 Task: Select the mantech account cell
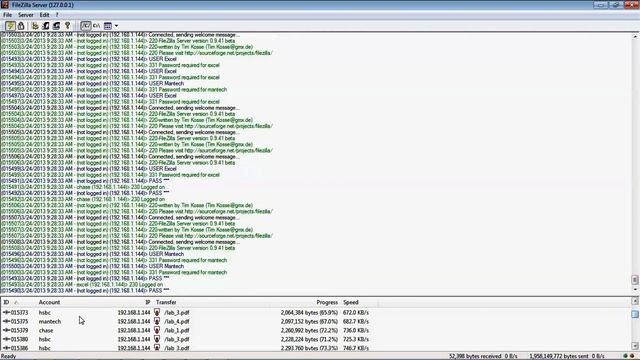point(50,322)
